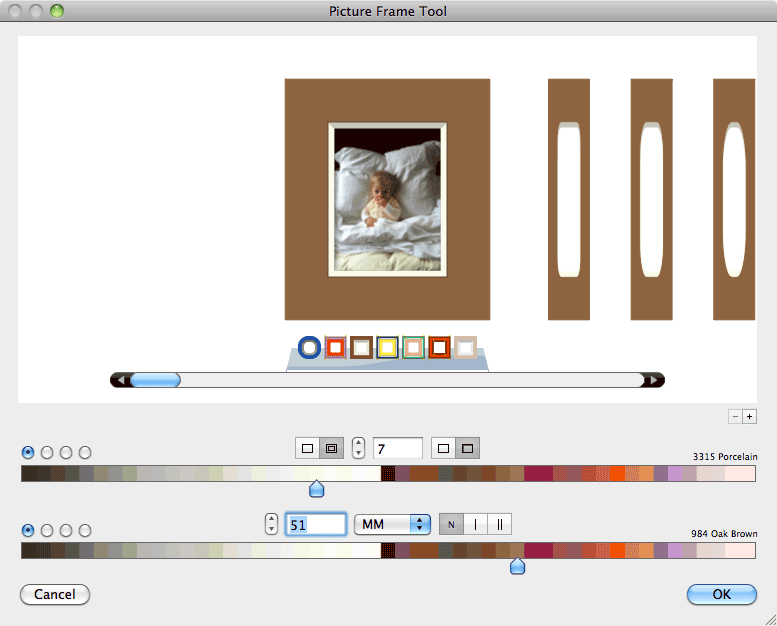Pick the lavender swatch in the upper color strip
This screenshot has width=777, height=626.
pyautogui.click(x=675, y=474)
